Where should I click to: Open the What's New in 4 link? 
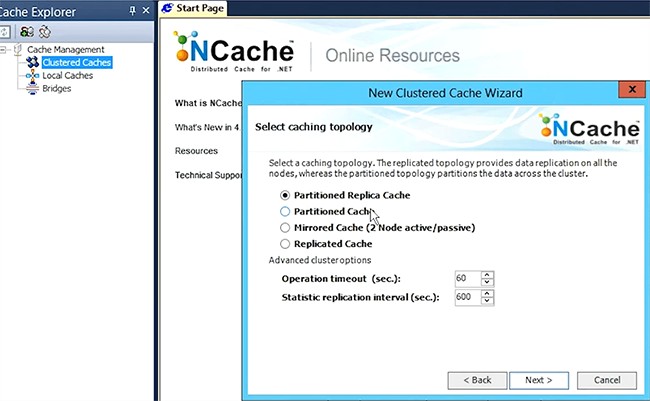[208, 127]
